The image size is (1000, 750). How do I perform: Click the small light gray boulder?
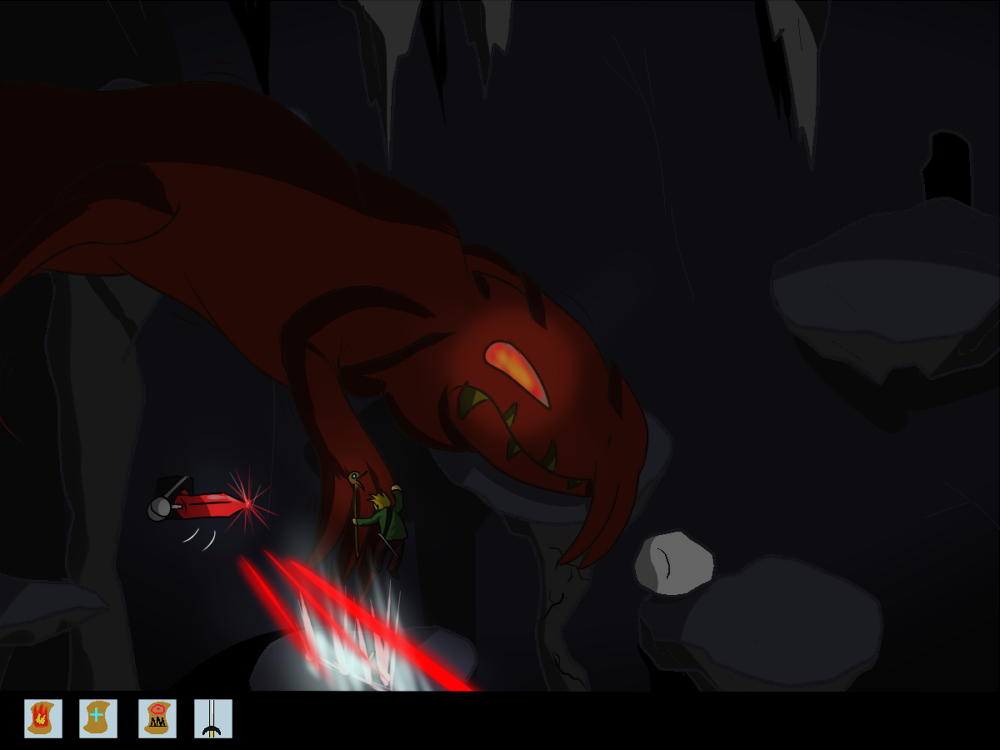(x=674, y=562)
